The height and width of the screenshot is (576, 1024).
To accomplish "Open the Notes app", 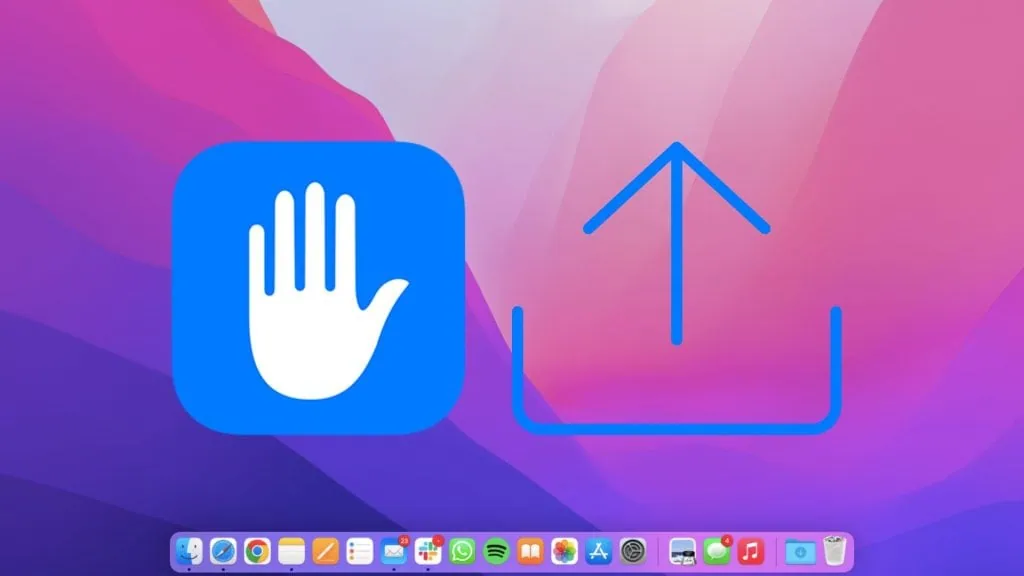I will pos(290,548).
